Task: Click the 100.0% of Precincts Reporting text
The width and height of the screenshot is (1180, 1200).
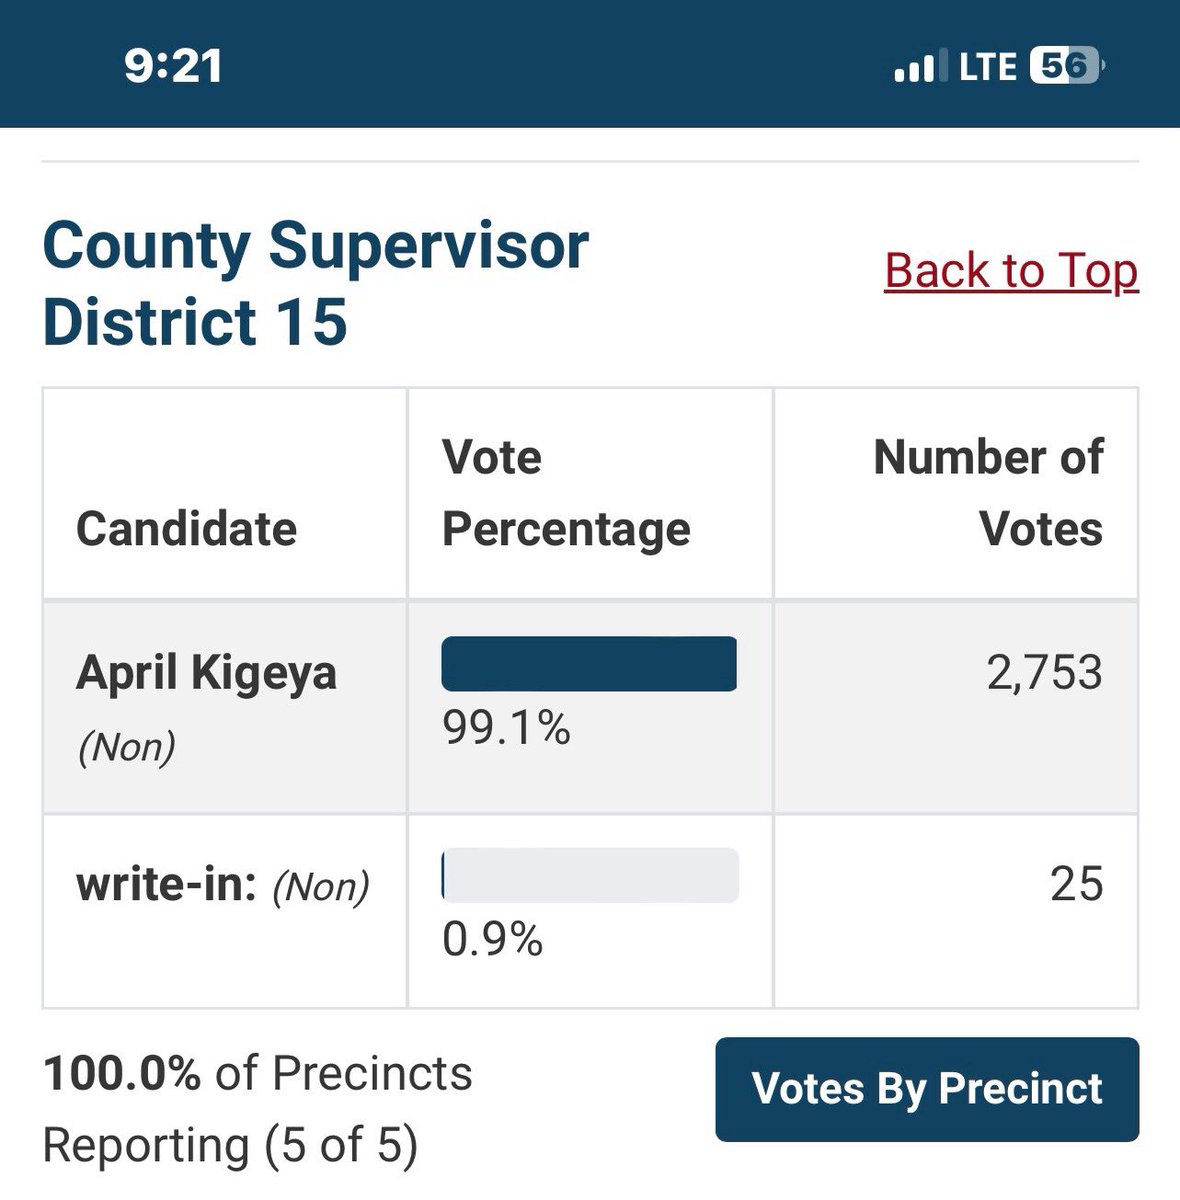Action: coord(257,1109)
